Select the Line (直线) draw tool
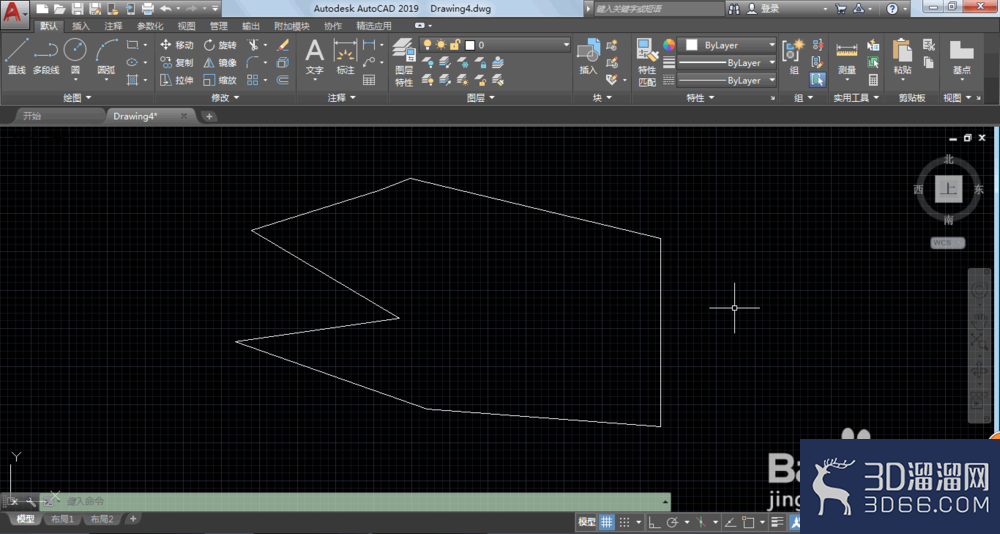 point(17,56)
